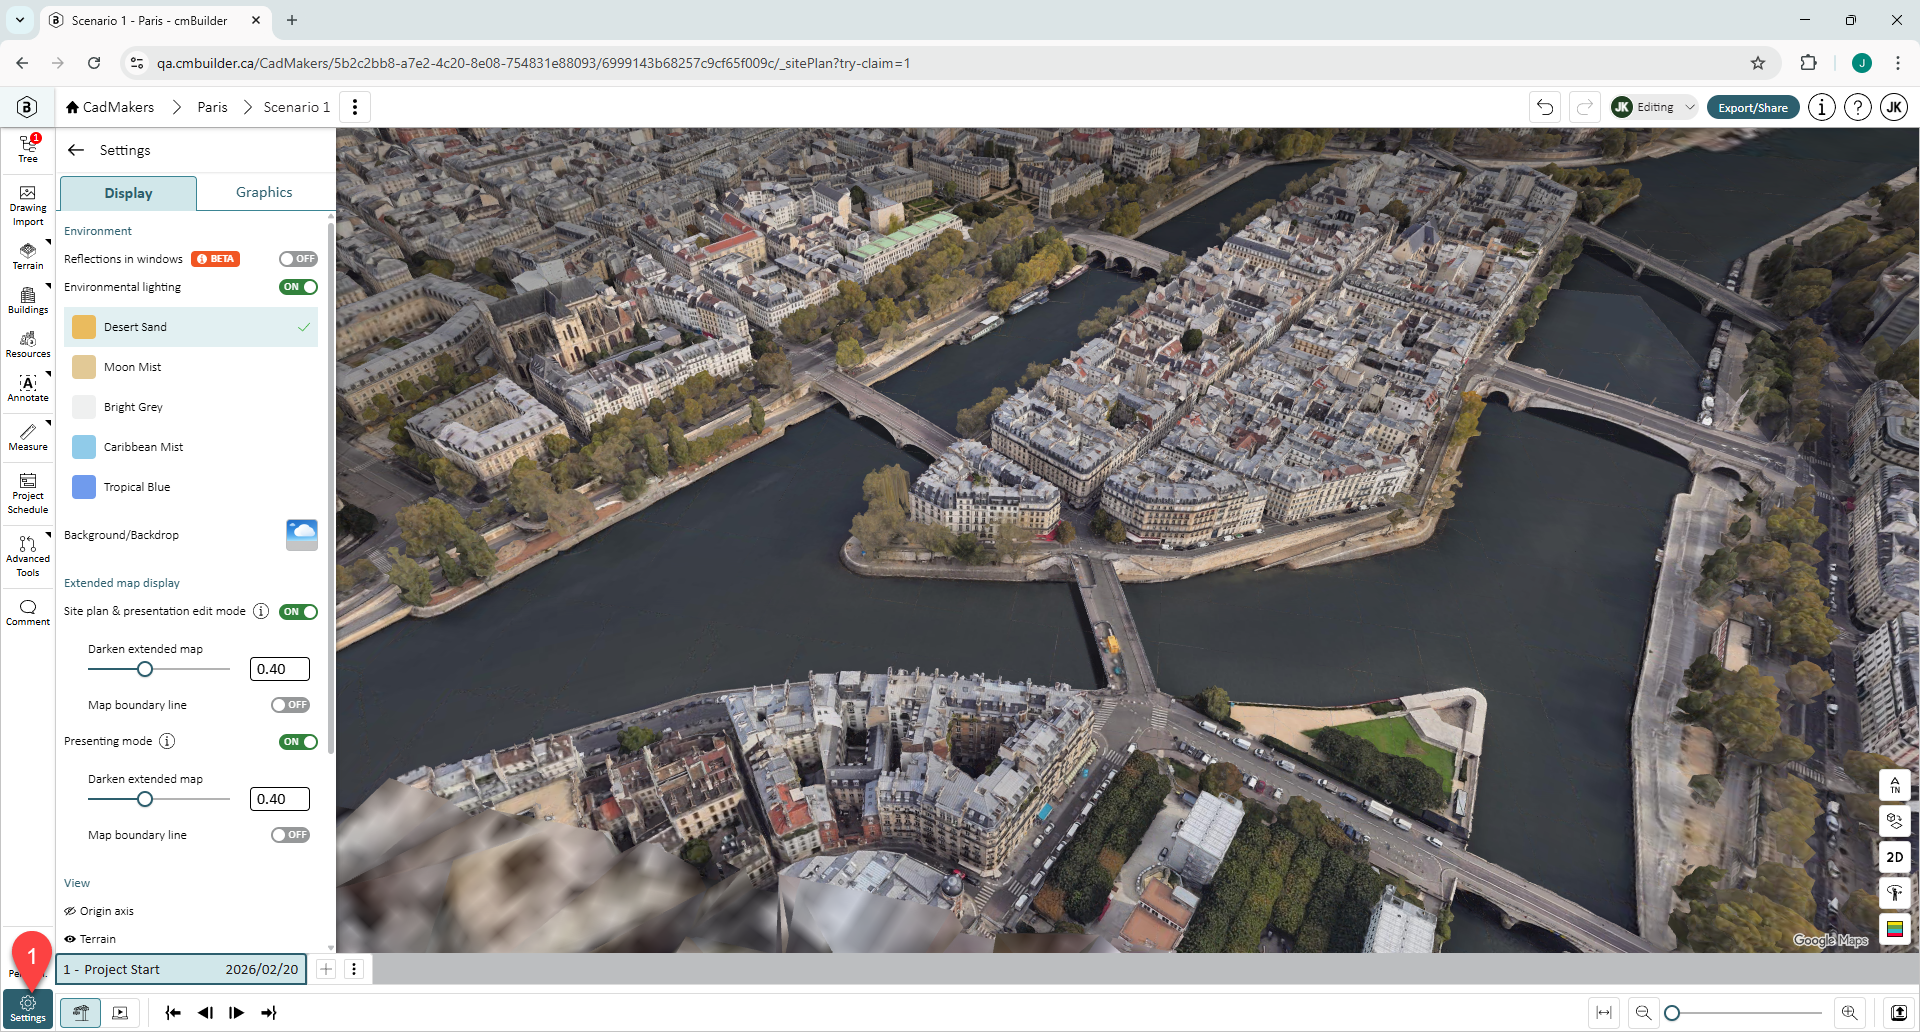This screenshot has height=1032, width=1920.
Task: Click the 3D view orientation cube icon
Action: click(1895, 821)
